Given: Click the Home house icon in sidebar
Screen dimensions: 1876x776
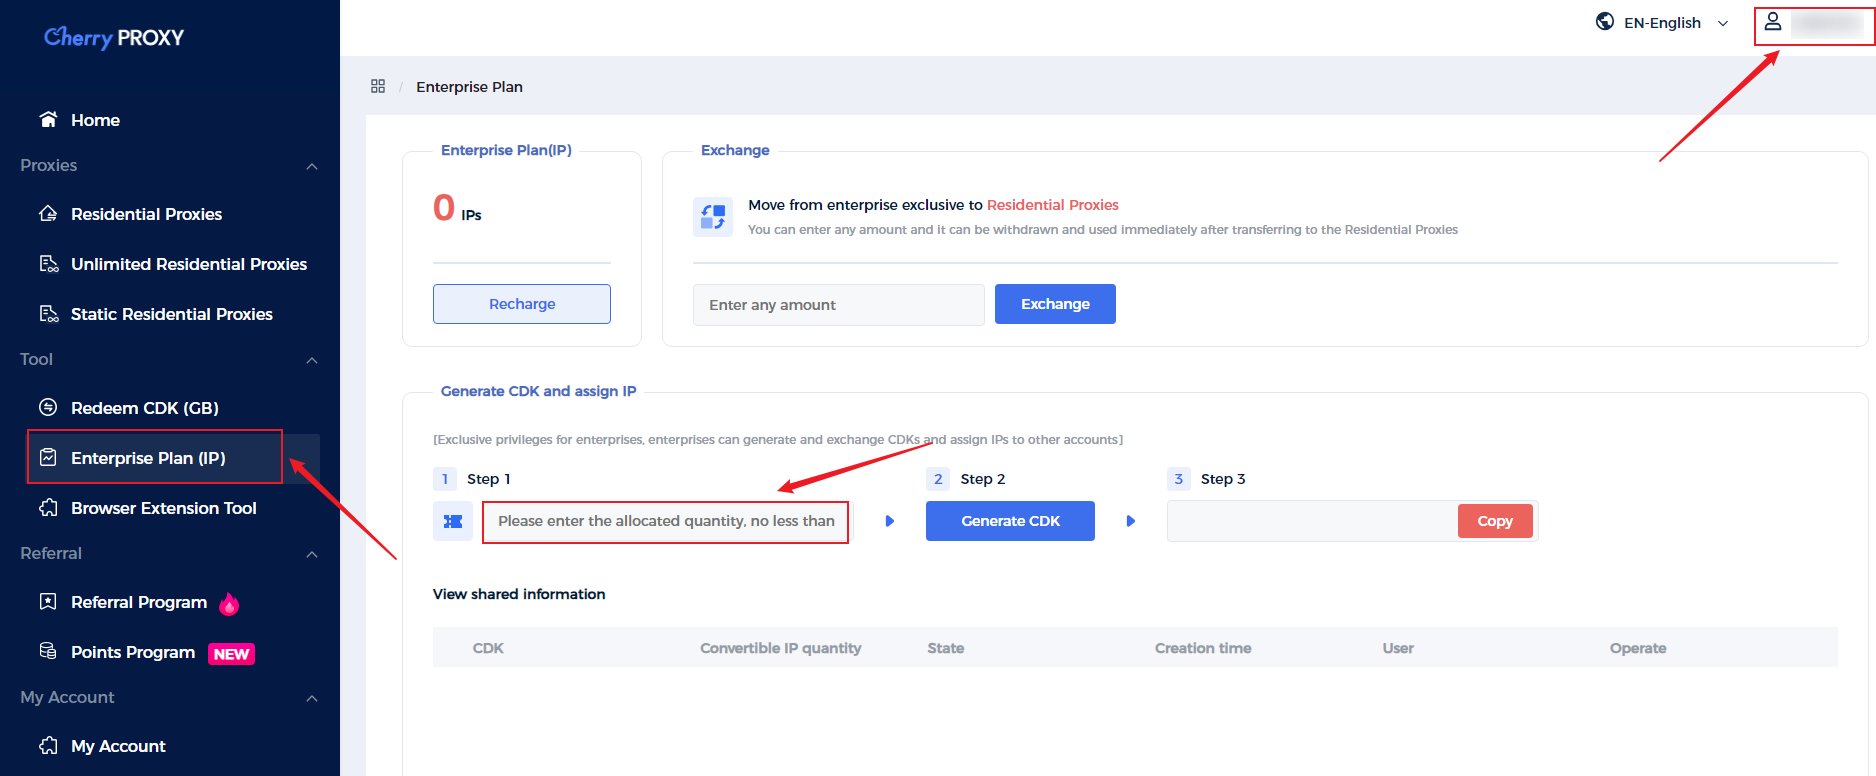Looking at the screenshot, I should click(x=48, y=120).
